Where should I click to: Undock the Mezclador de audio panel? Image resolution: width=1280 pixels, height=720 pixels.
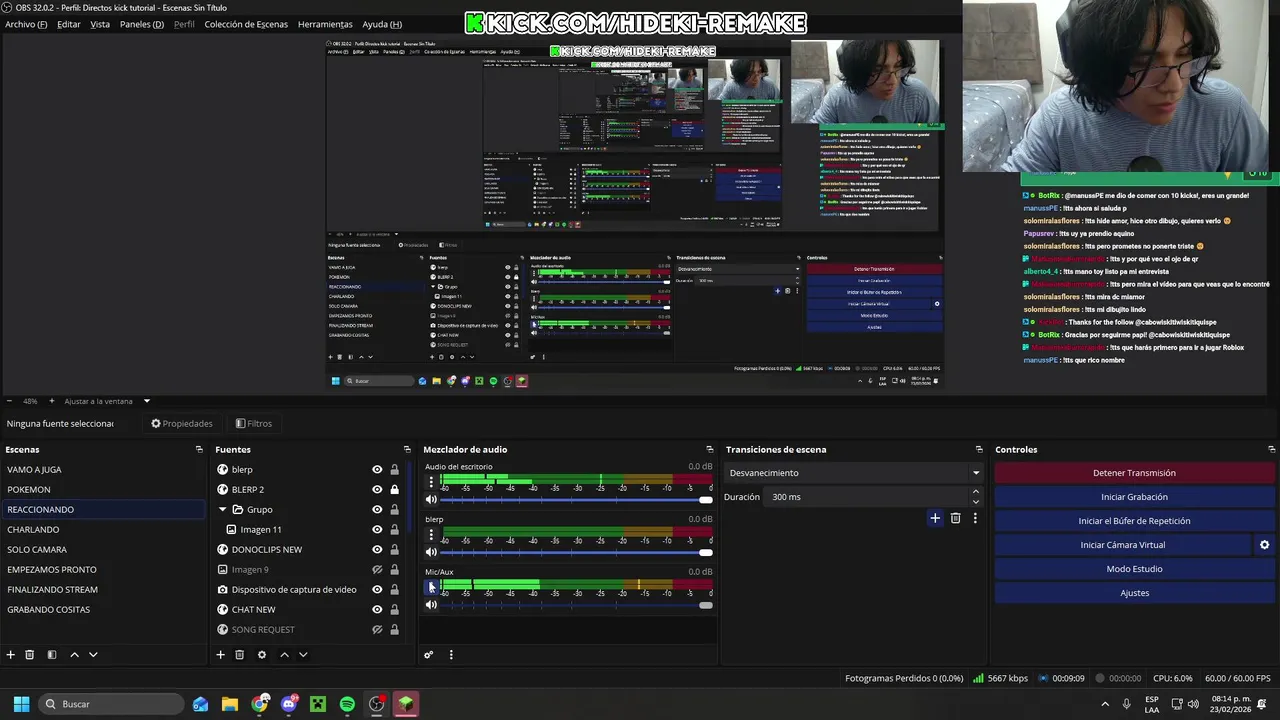[710, 450]
